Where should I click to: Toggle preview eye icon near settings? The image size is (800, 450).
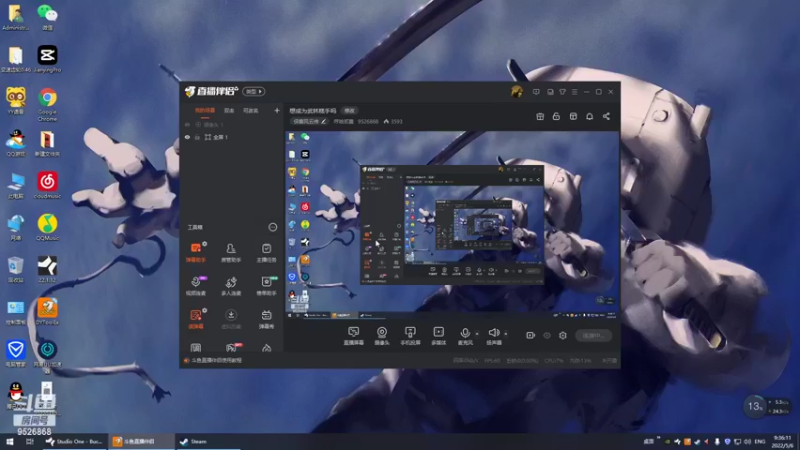(547, 335)
